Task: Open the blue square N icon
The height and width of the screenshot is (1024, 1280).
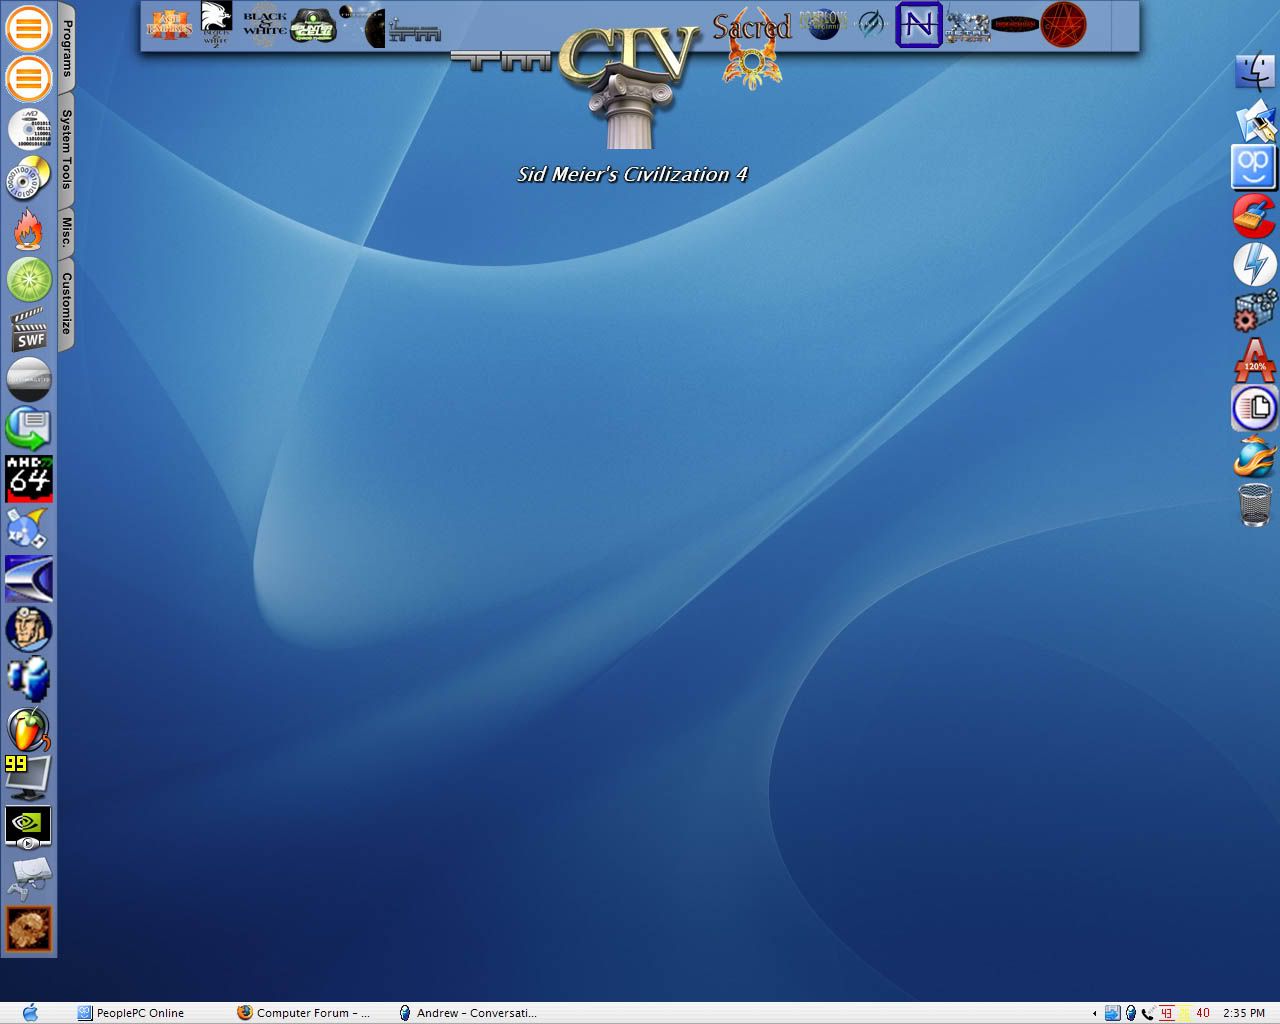Action: point(918,25)
